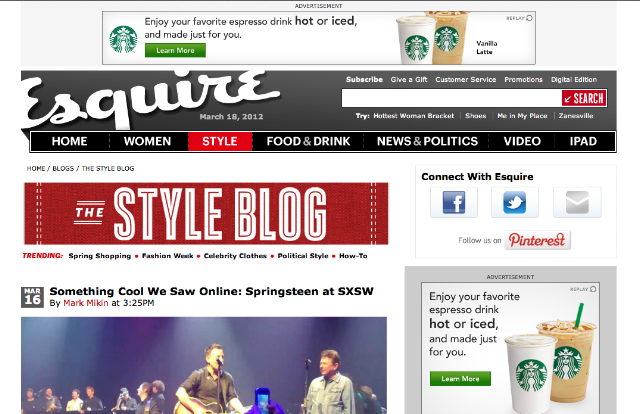Open Me in My Place link
Image resolution: width=640 pixels, height=414 pixels.
(x=522, y=116)
